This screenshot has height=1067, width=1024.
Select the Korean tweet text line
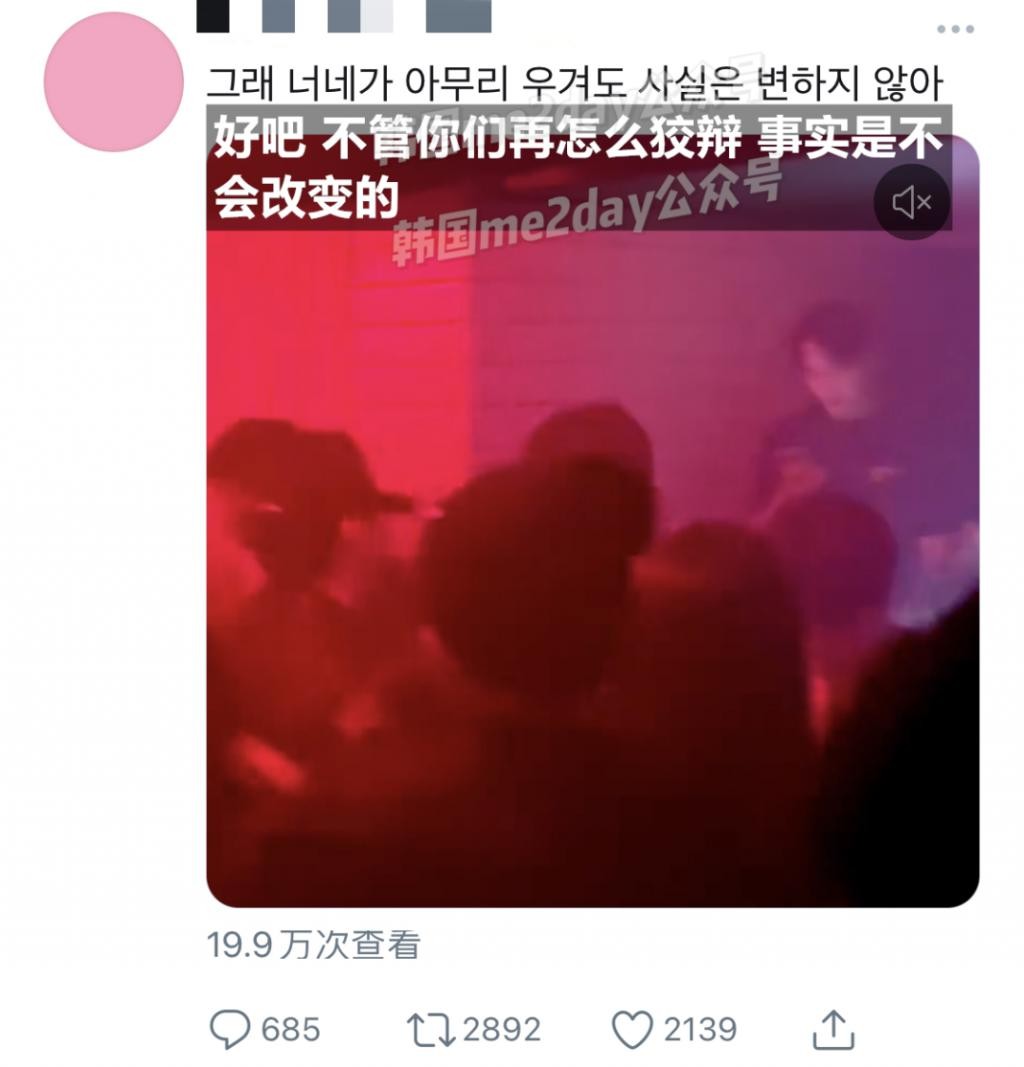pos(574,84)
